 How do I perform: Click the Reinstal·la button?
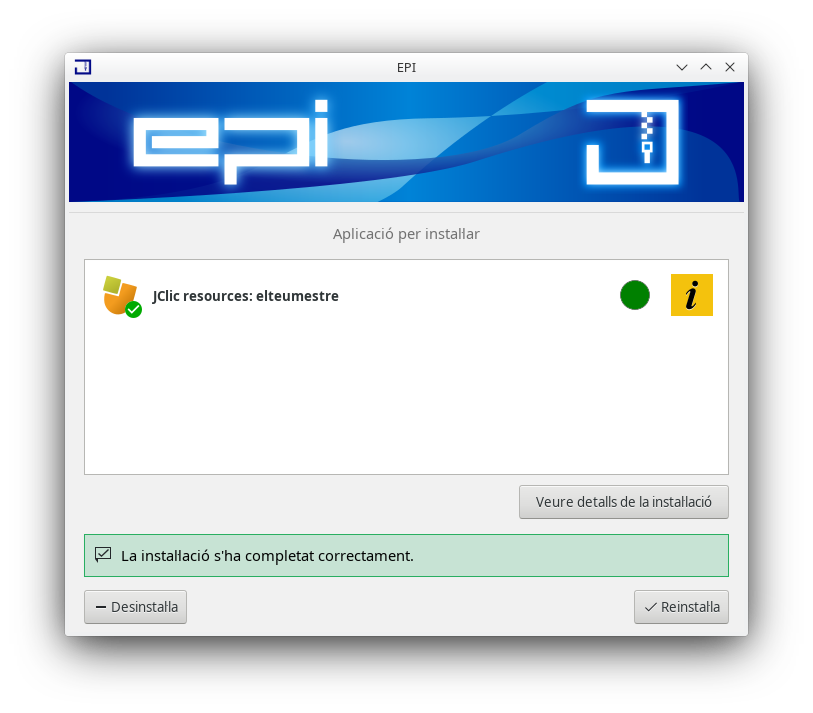coord(681,607)
